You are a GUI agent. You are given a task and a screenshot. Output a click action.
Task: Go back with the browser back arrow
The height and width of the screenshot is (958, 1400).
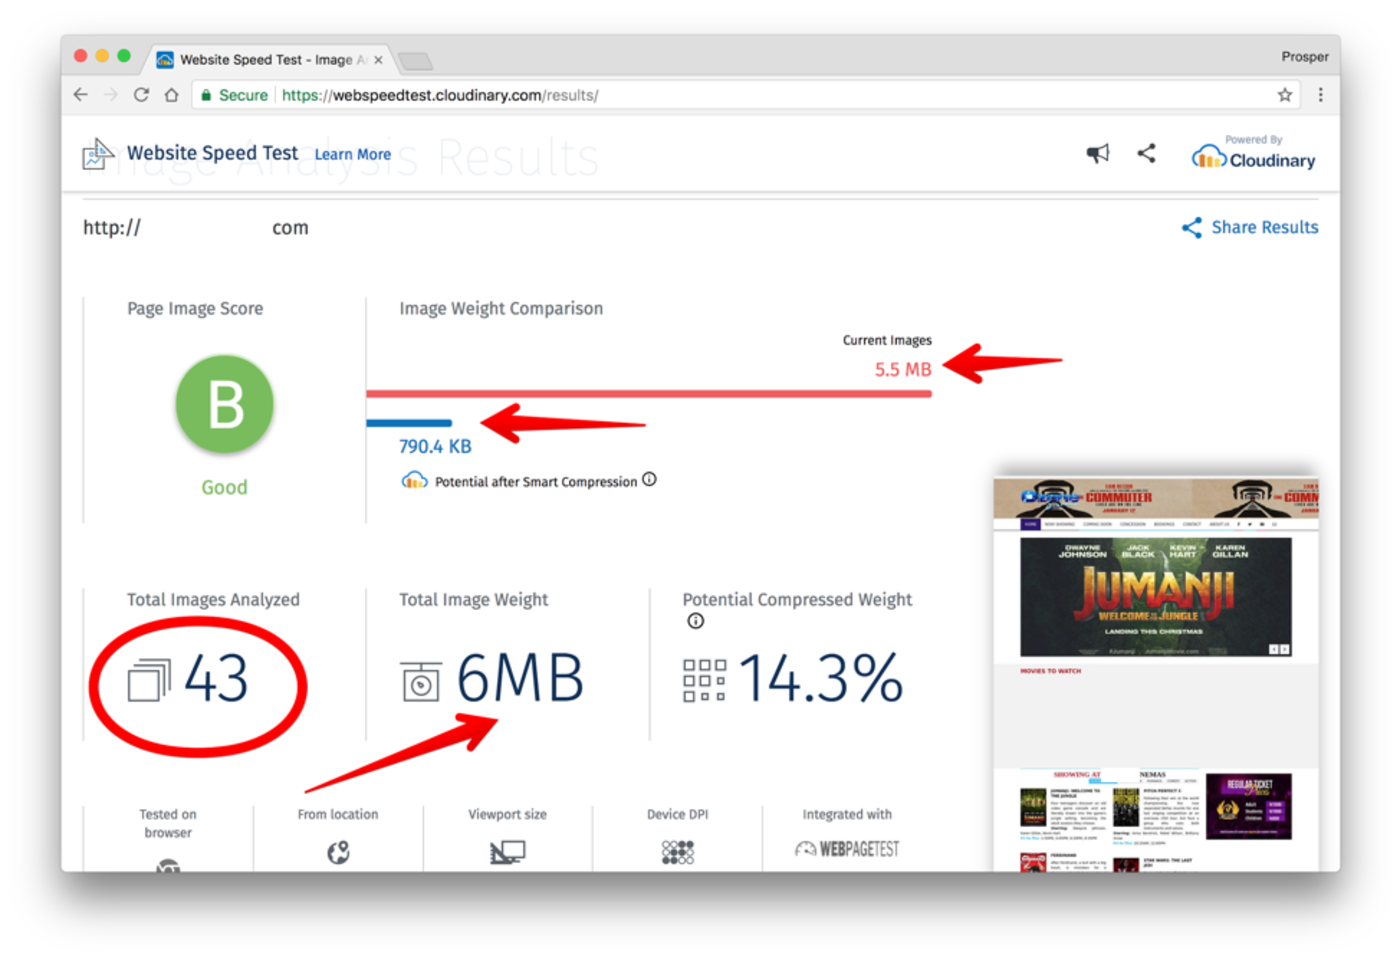(x=80, y=95)
